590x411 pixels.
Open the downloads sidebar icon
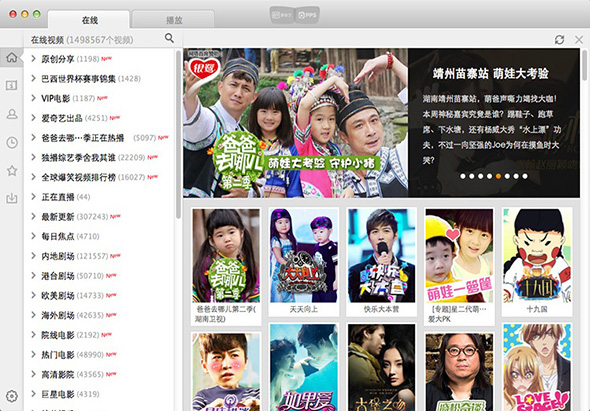[x=12, y=198]
